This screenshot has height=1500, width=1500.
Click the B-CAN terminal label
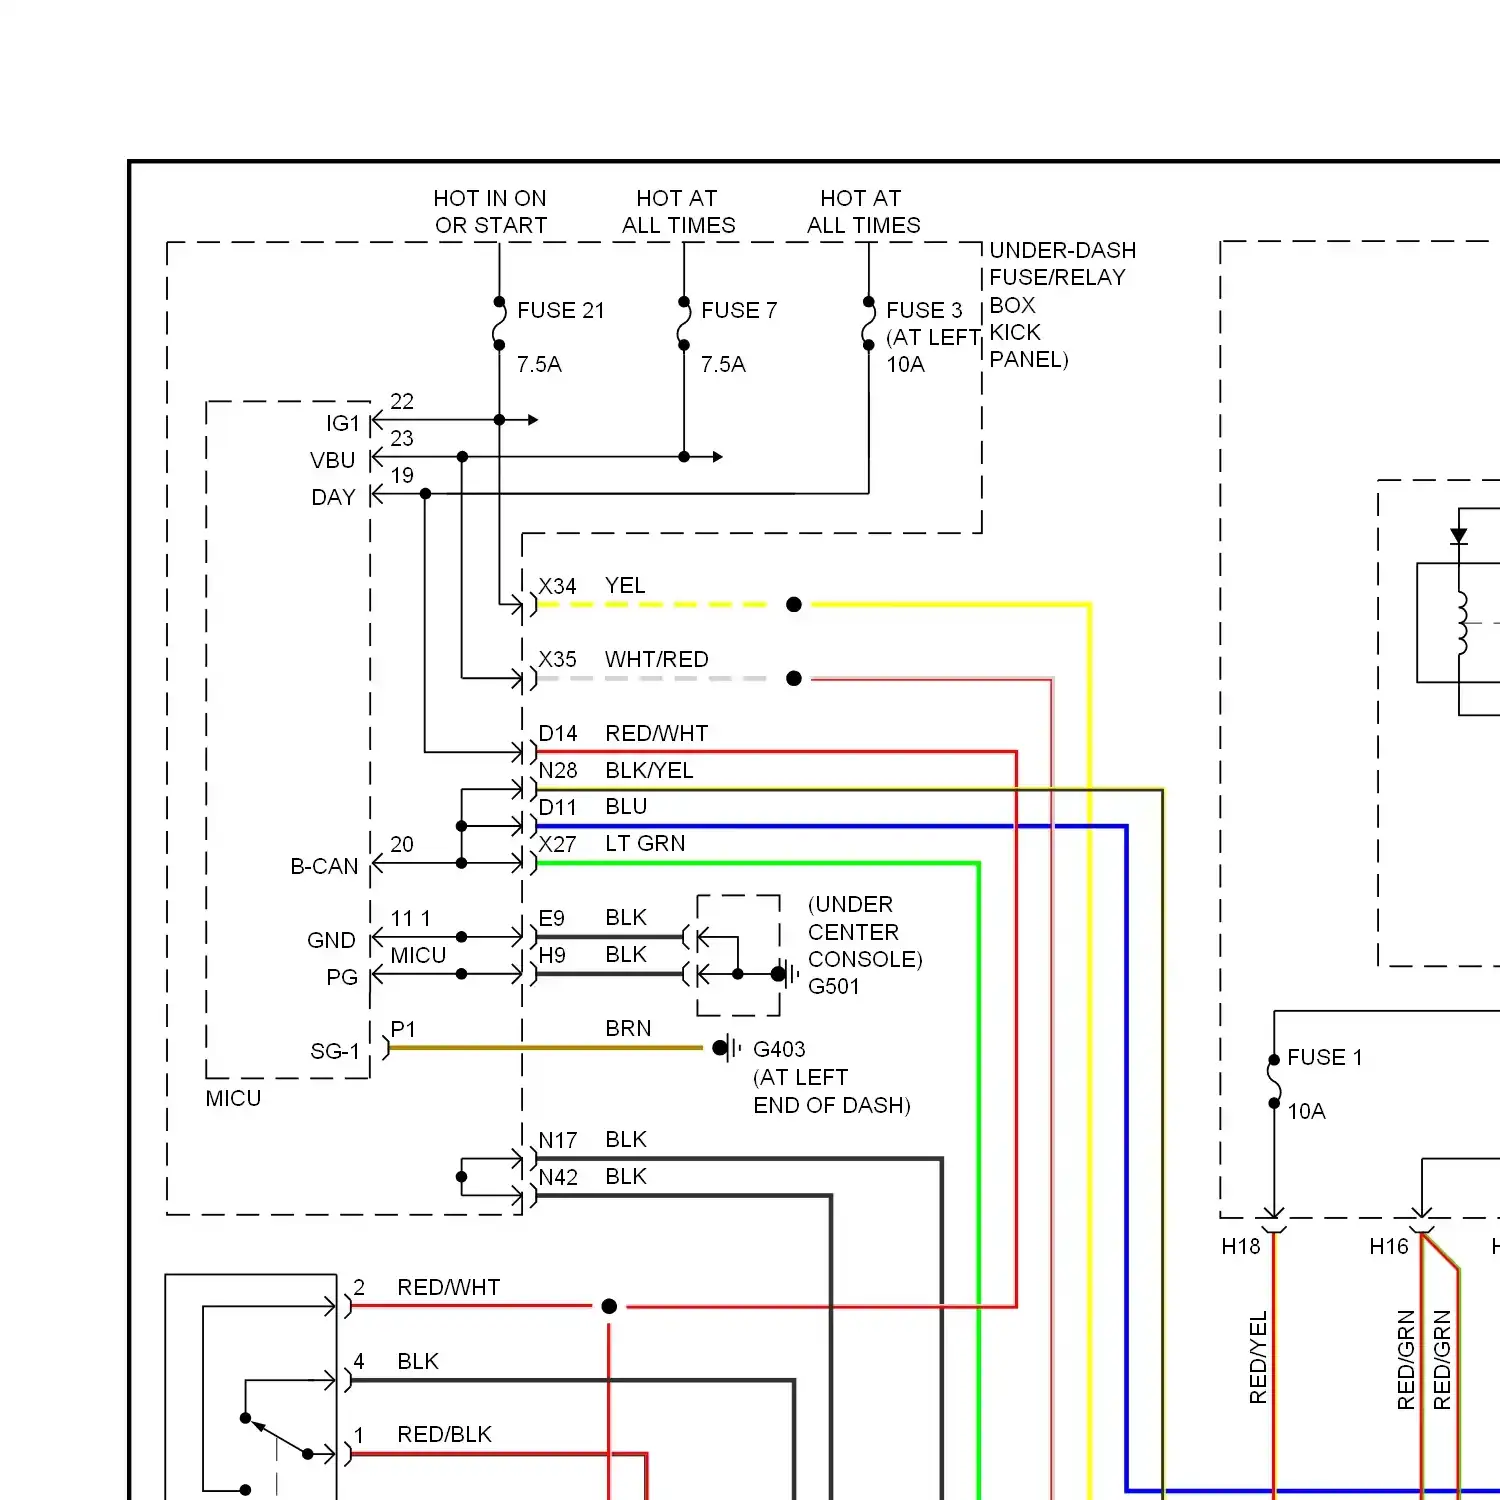(x=324, y=866)
